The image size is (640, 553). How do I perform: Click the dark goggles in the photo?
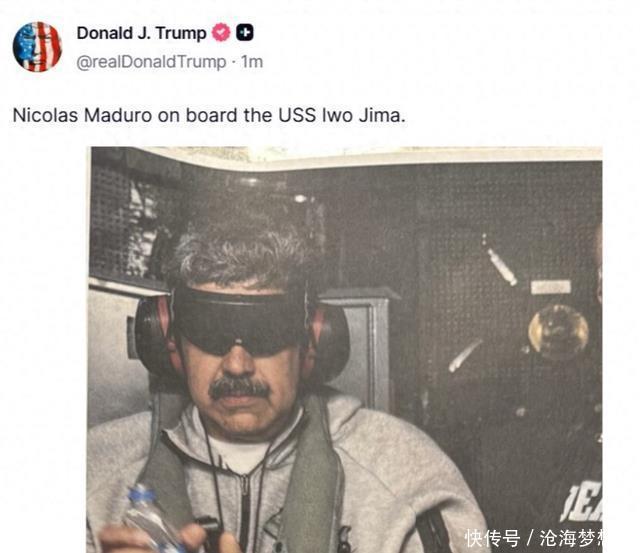tap(239, 322)
